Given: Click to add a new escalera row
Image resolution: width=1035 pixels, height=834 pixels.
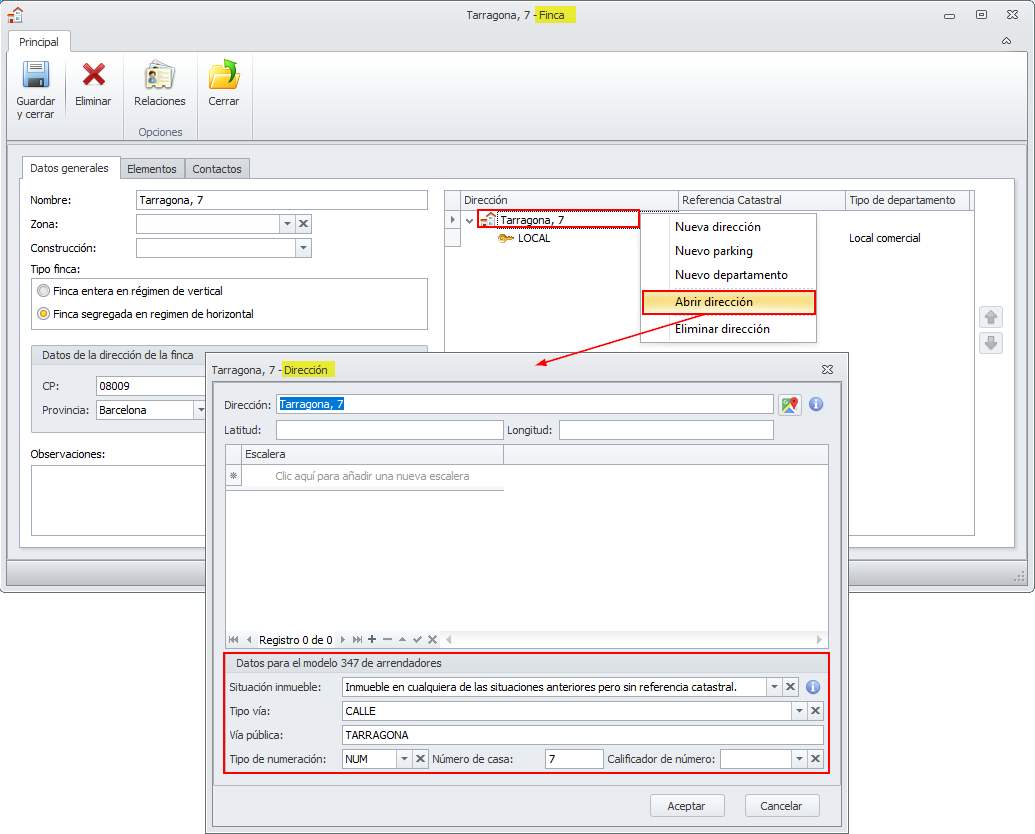Looking at the screenshot, I should point(372,476).
